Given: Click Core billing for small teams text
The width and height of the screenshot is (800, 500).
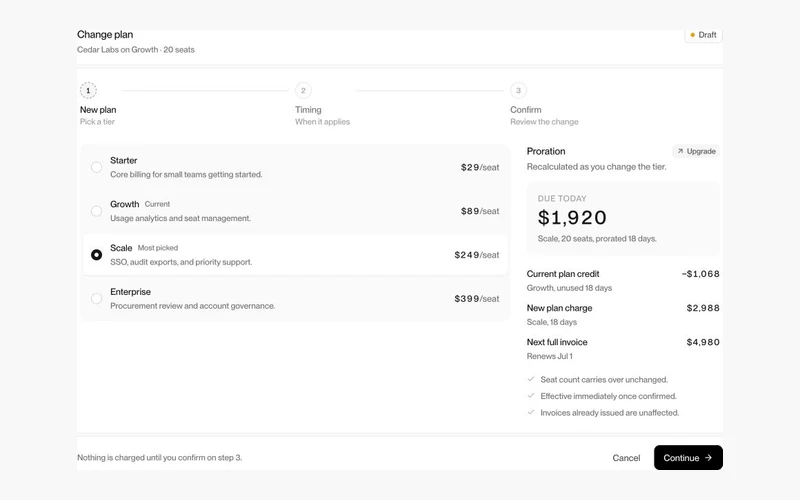Looking at the screenshot, I should point(186,174).
